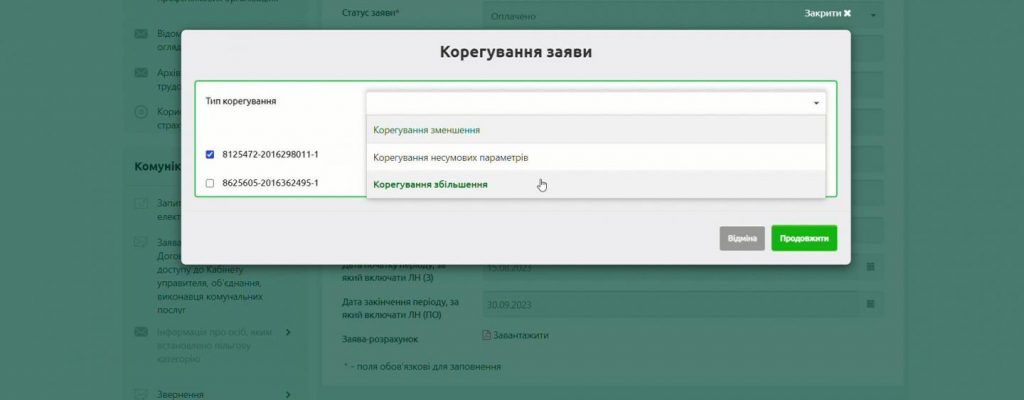Click envelope icon beside 'Інформація про осіб'
Image resolution: width=1024 pixels, height=400 pixels.
pos(141,332)
